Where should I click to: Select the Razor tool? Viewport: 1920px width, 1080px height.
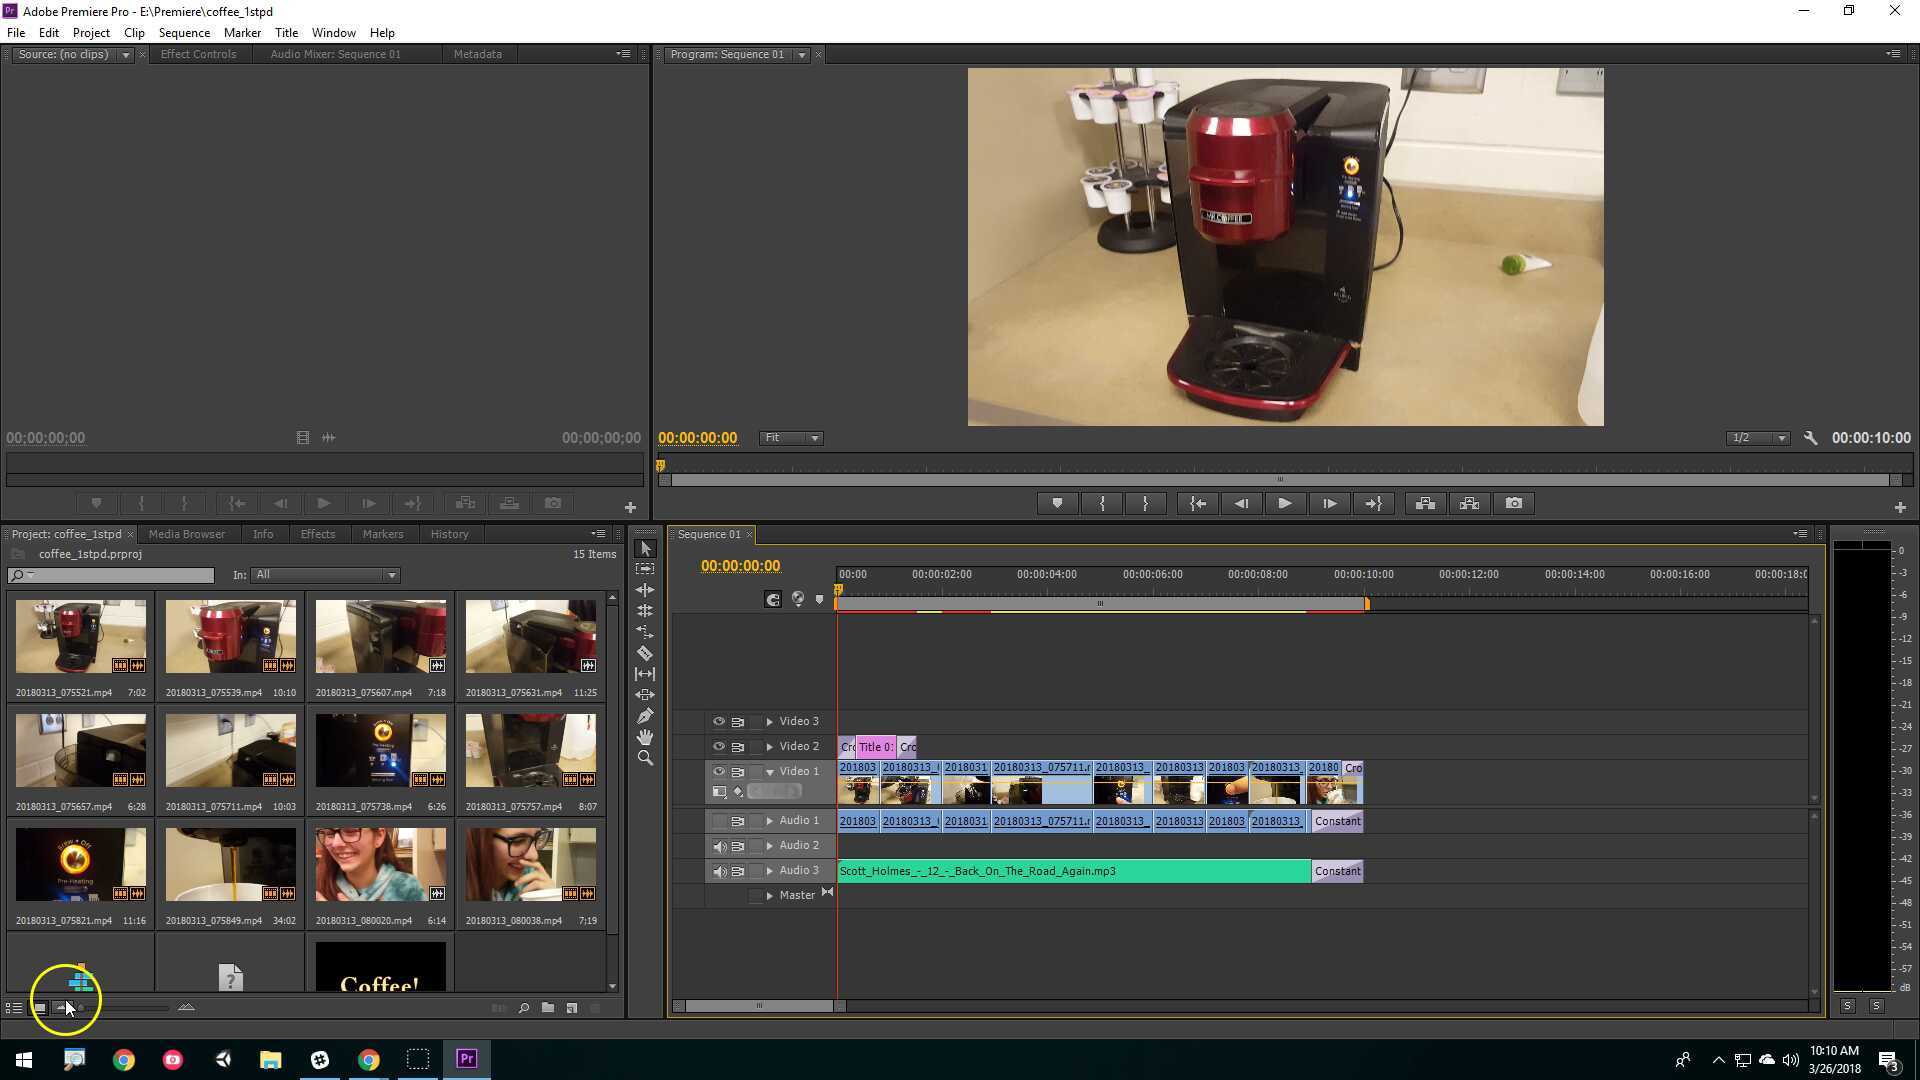645,650
